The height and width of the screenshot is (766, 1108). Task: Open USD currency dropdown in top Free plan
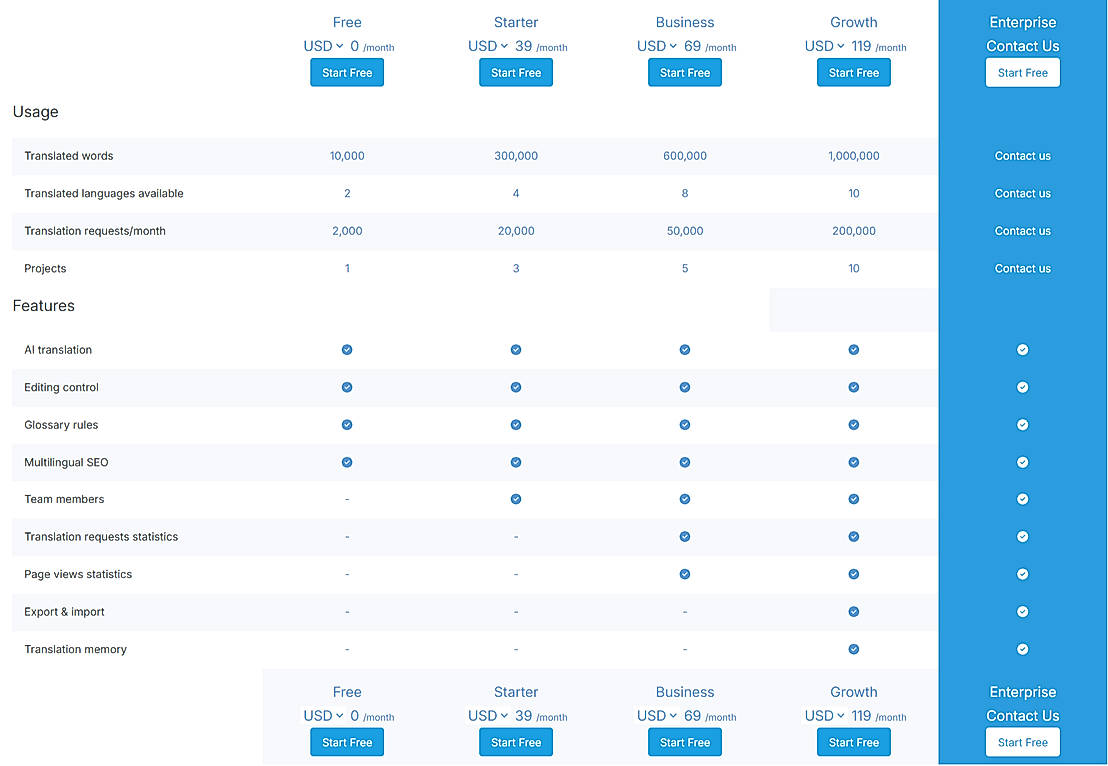point(324,46)
